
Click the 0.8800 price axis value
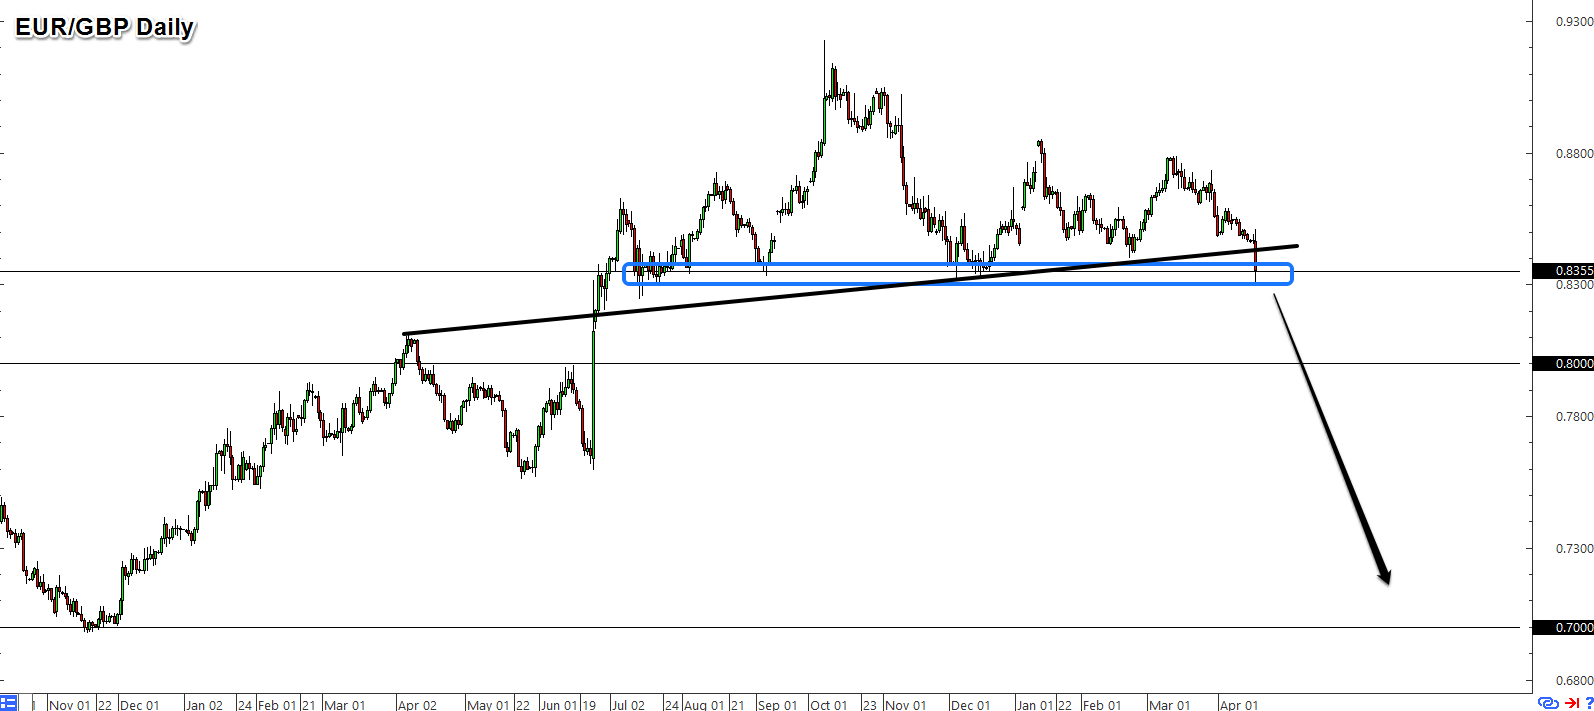(1575, 153)
